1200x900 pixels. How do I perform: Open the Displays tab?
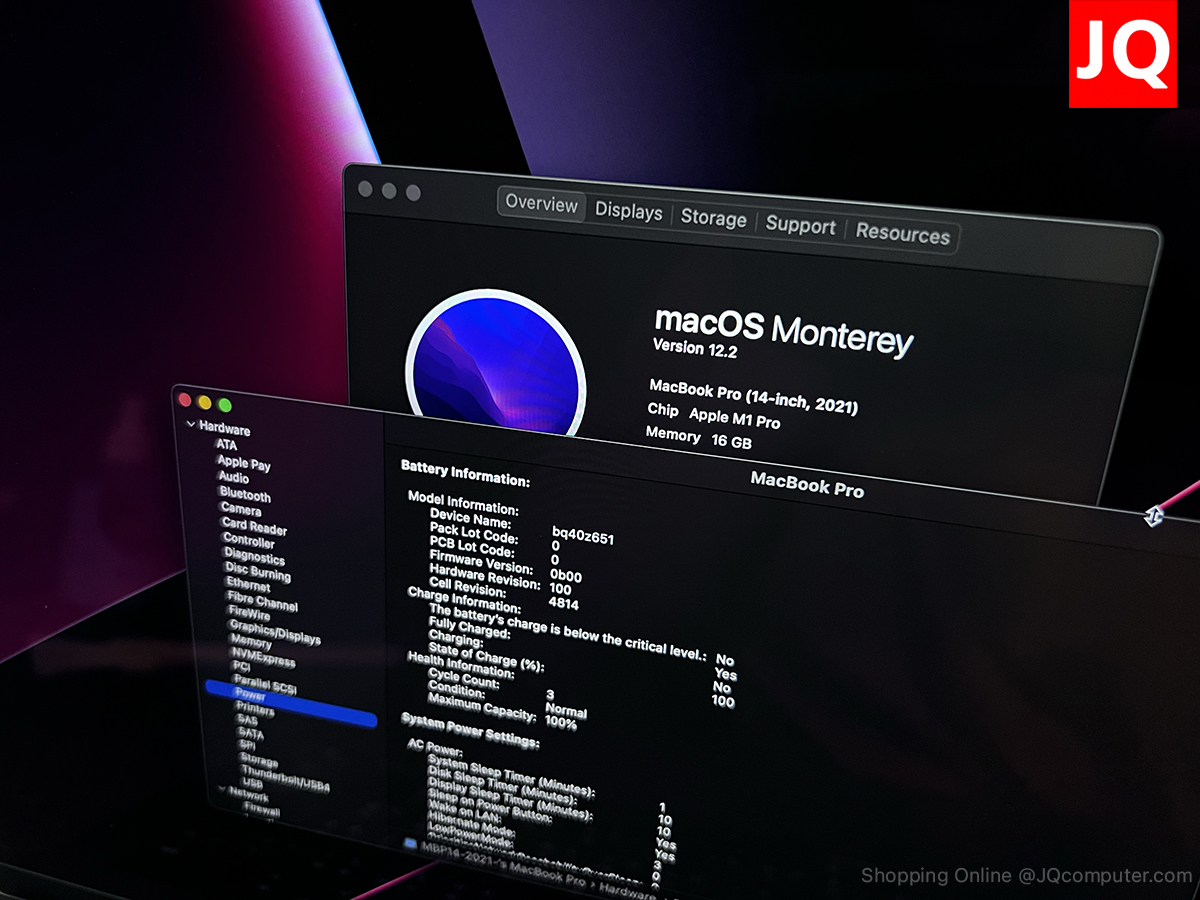click(x=629, y=212)
